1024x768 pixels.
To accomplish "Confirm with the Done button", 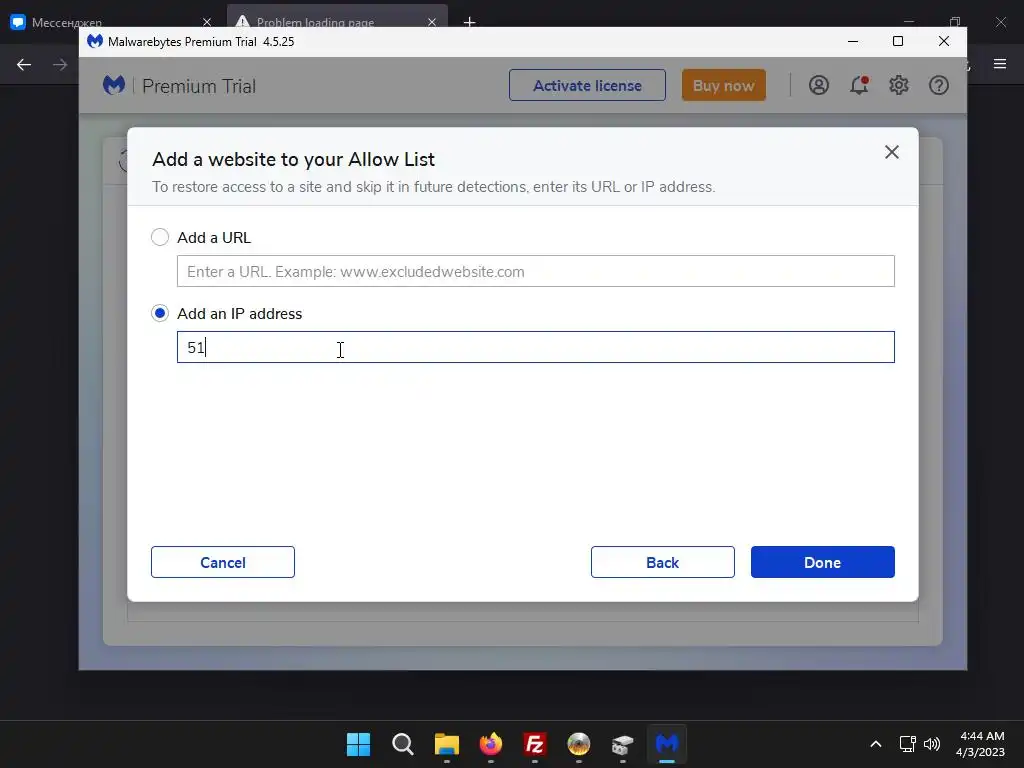I will 822,562.
